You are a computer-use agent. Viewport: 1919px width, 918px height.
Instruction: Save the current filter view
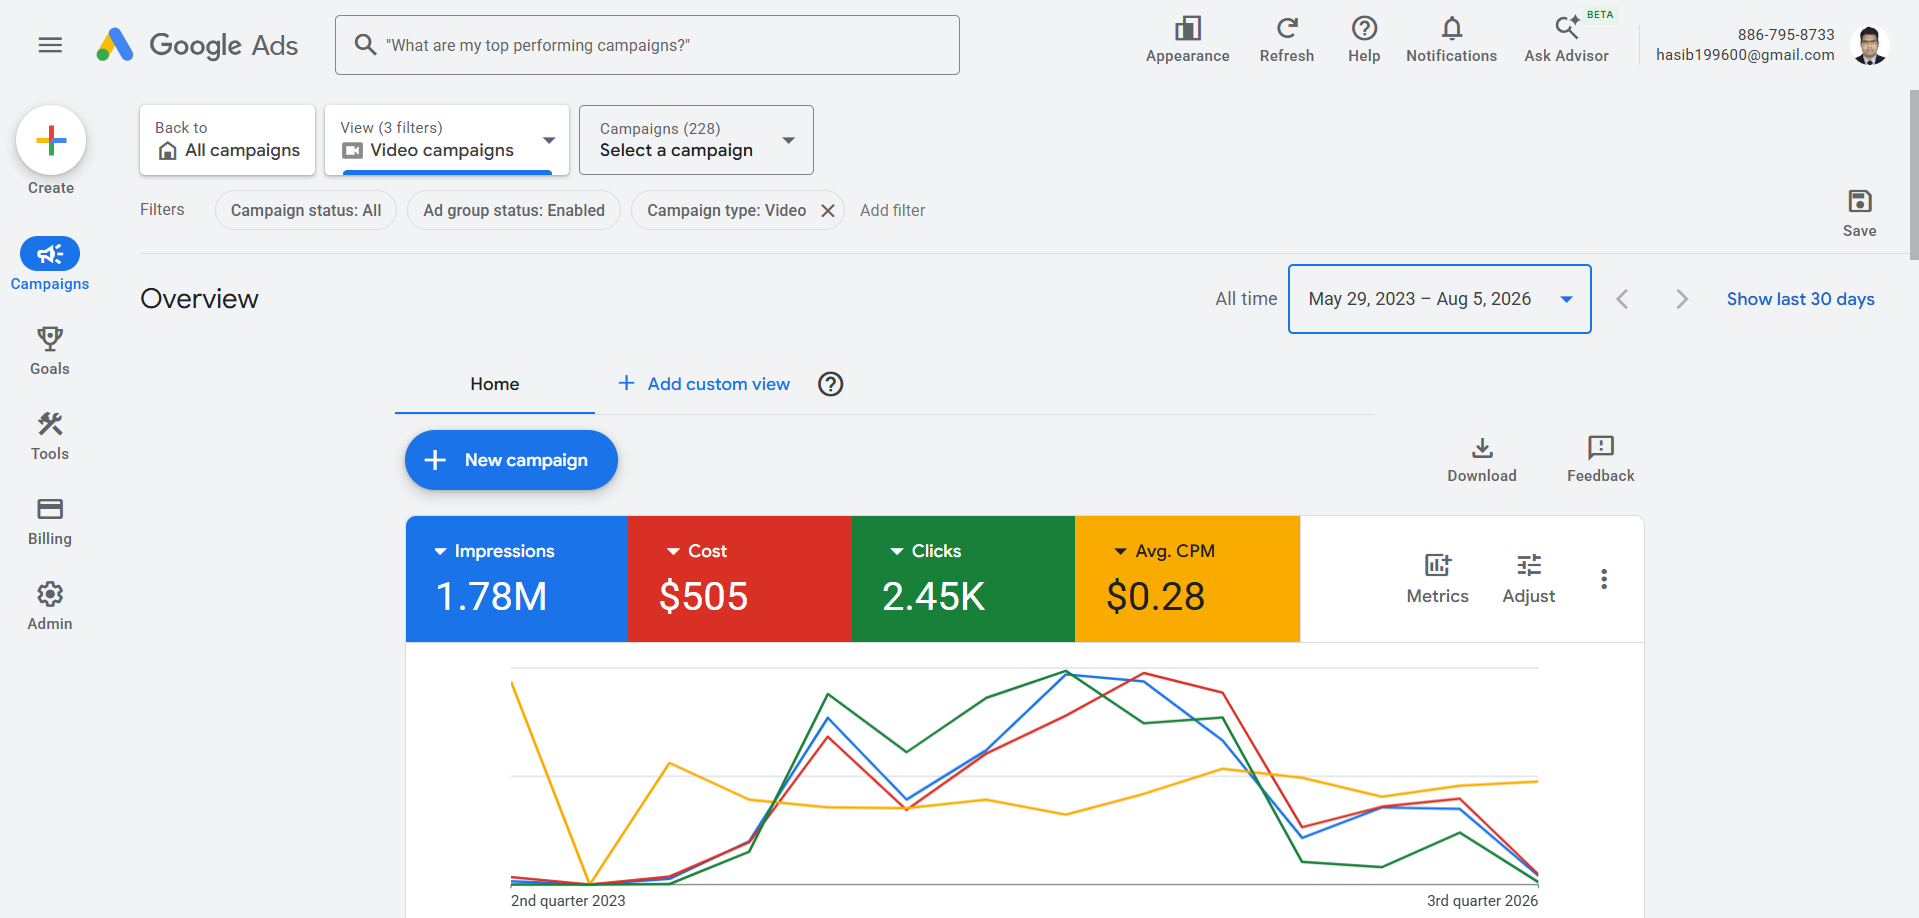pyautogui.click(x=1859, y=213)
